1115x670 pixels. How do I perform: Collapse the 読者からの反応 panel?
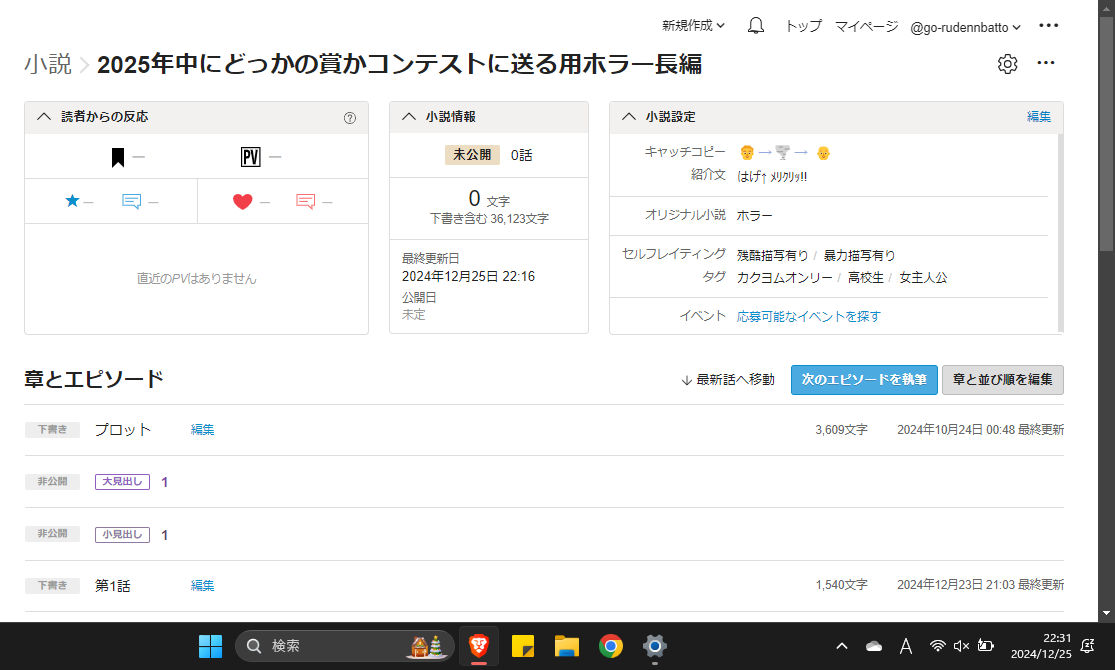[44, 117]
